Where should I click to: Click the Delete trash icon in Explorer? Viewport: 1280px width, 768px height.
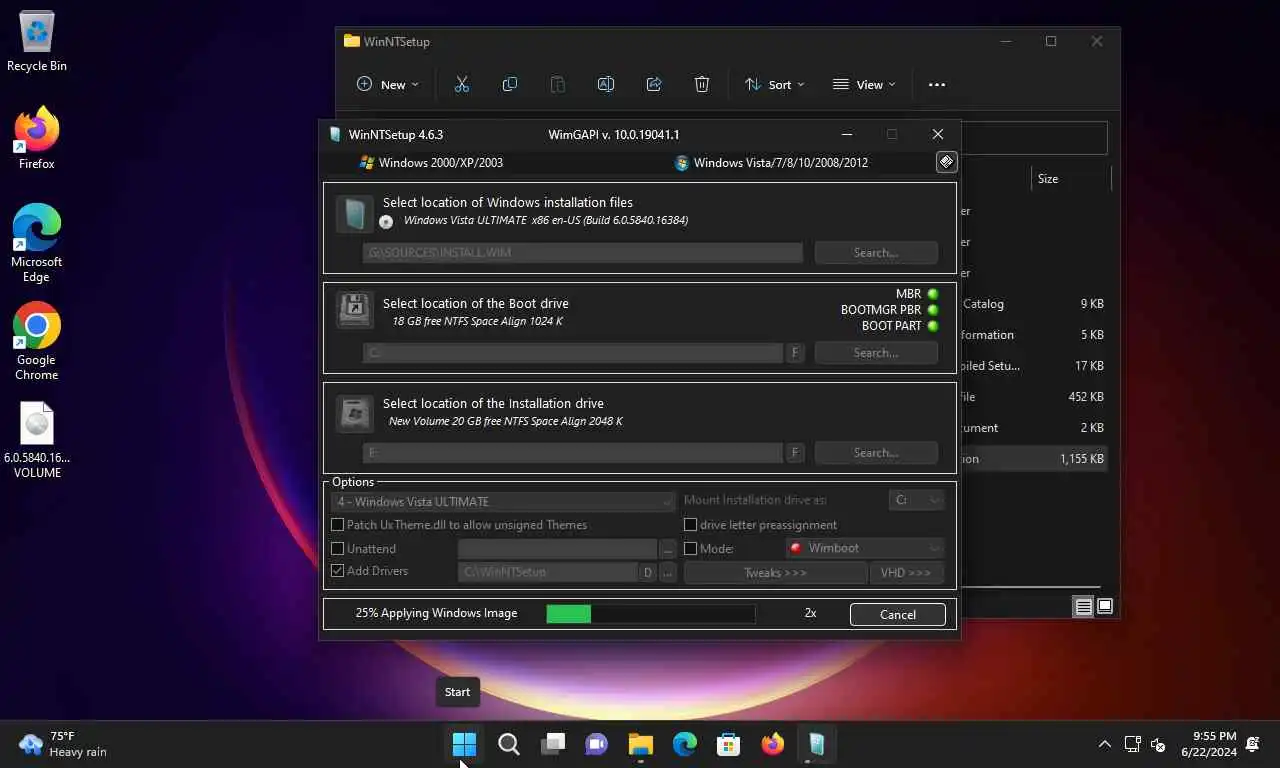pyautogui.click(x=702, y=85)
